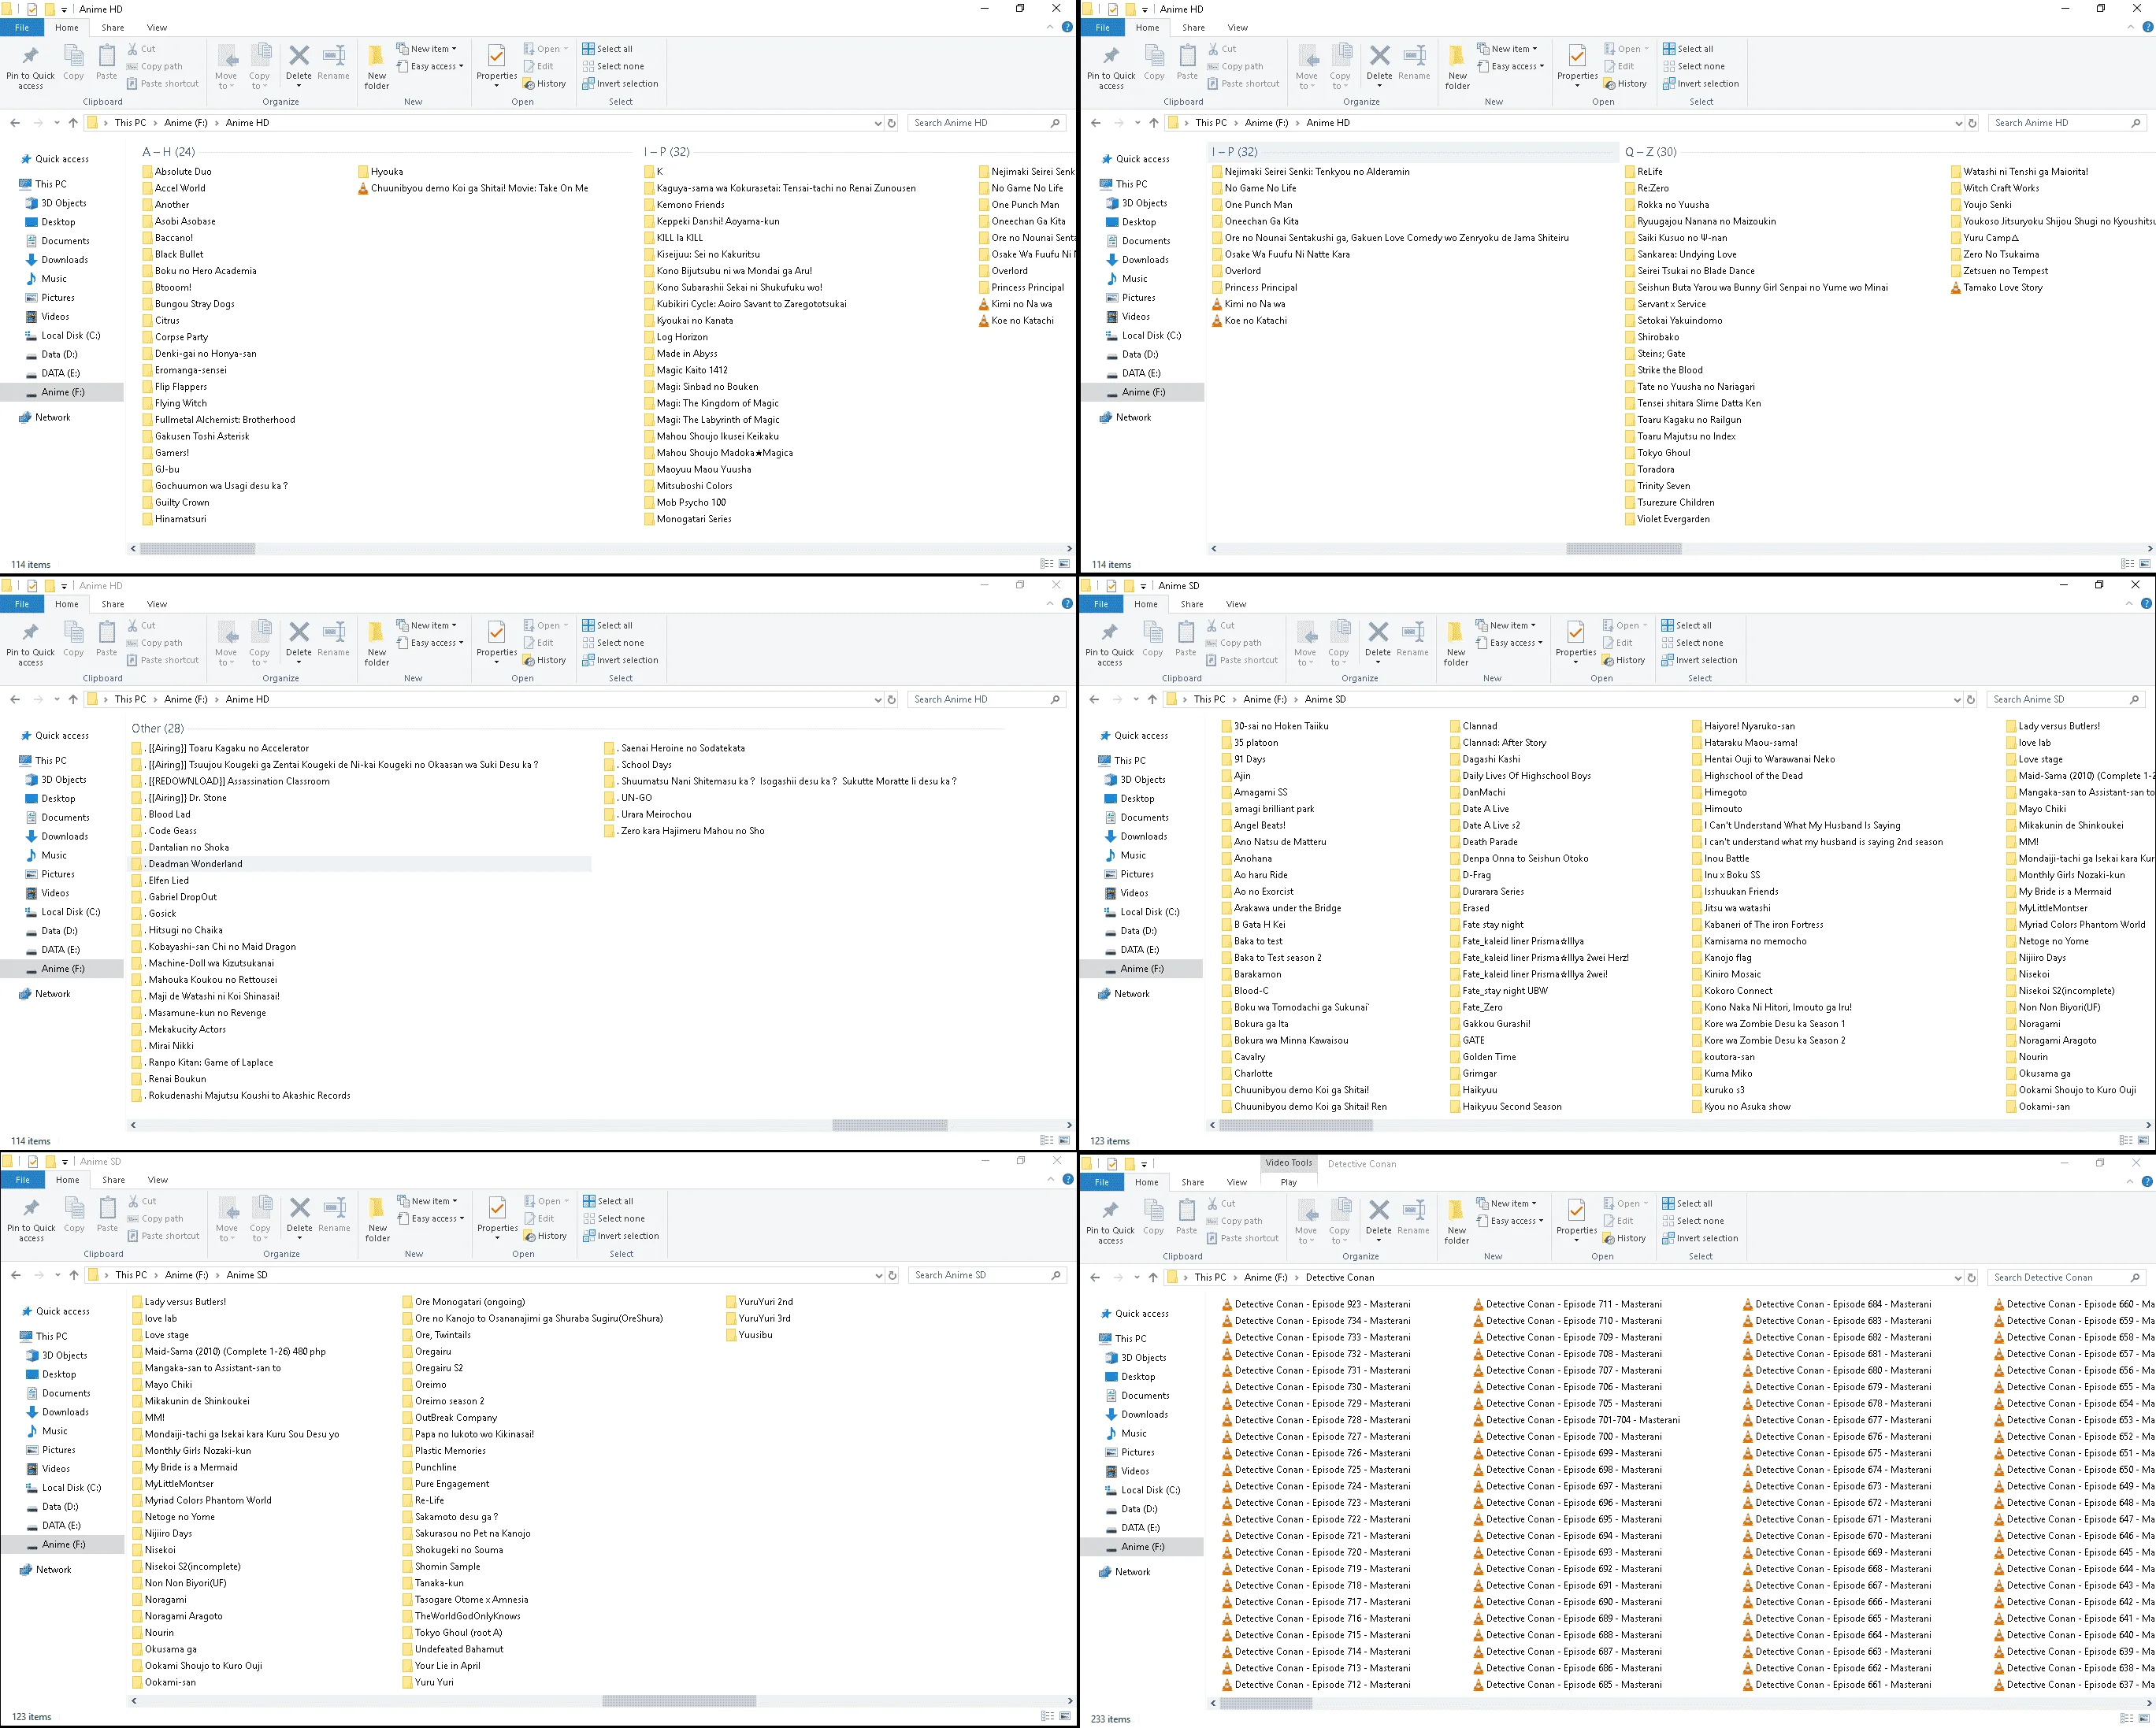The image size is (2156, 1728).
Task: Open the Share tab in Detective Conan window
Action: pyautogui.click(x=1192, y=1182)
